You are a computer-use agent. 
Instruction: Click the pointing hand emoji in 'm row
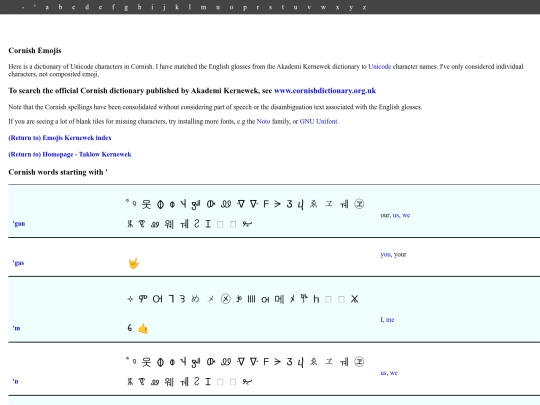pos(143,329)
